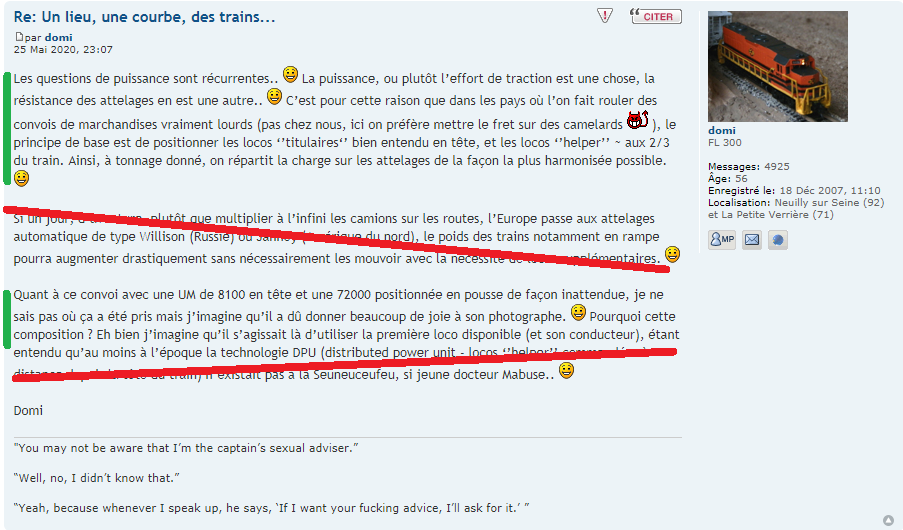Send a private message via MP icon
The height and width of the screenshot is (530, 903).
(x=722, y=239)
